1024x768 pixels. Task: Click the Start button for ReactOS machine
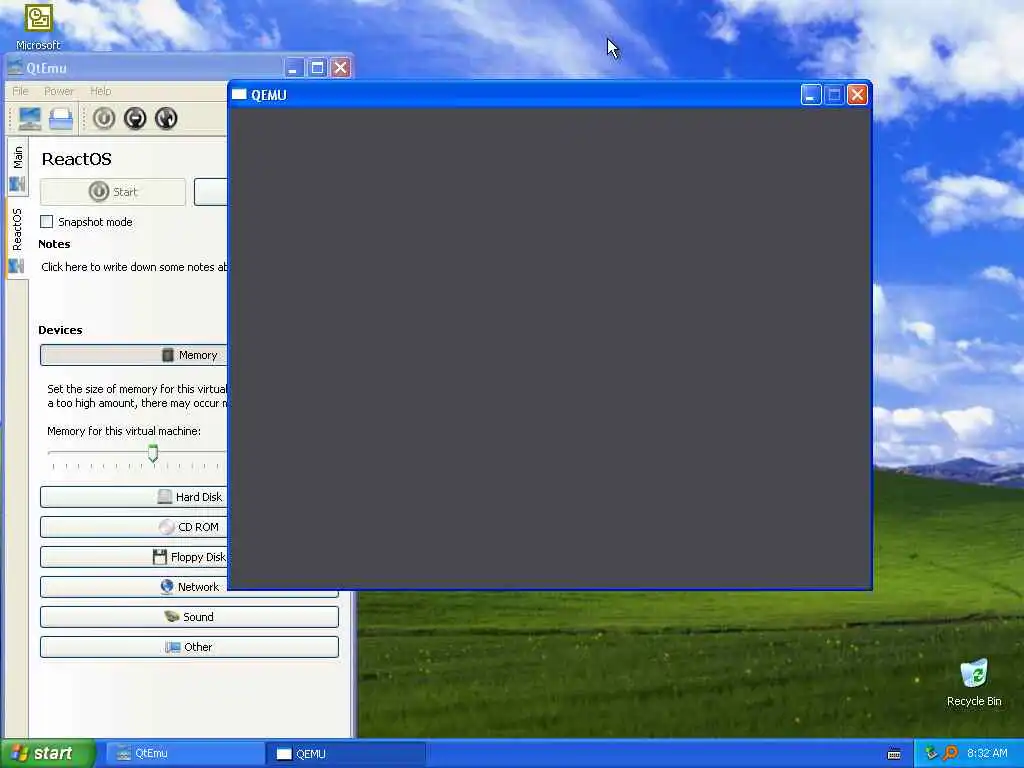click(113, 192)
